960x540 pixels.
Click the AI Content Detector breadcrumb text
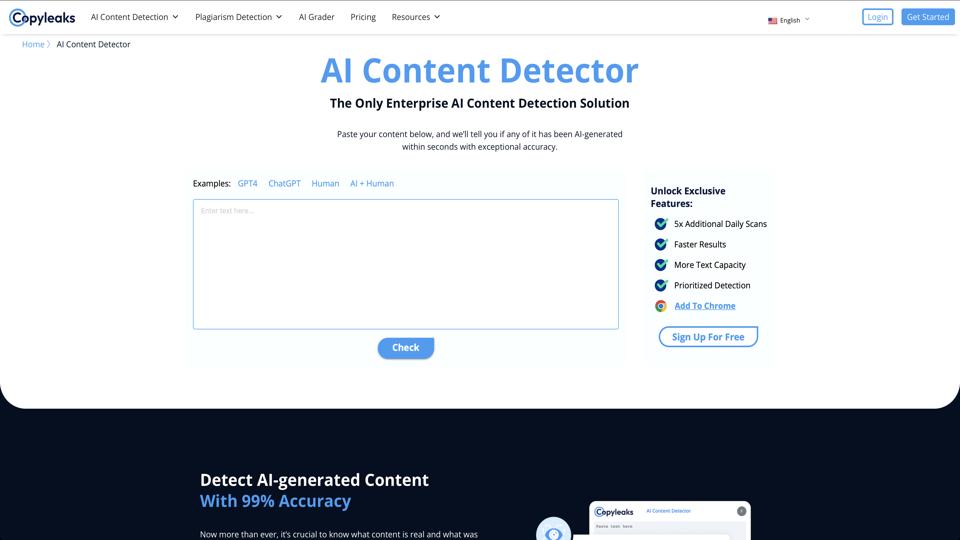point(93,44)
